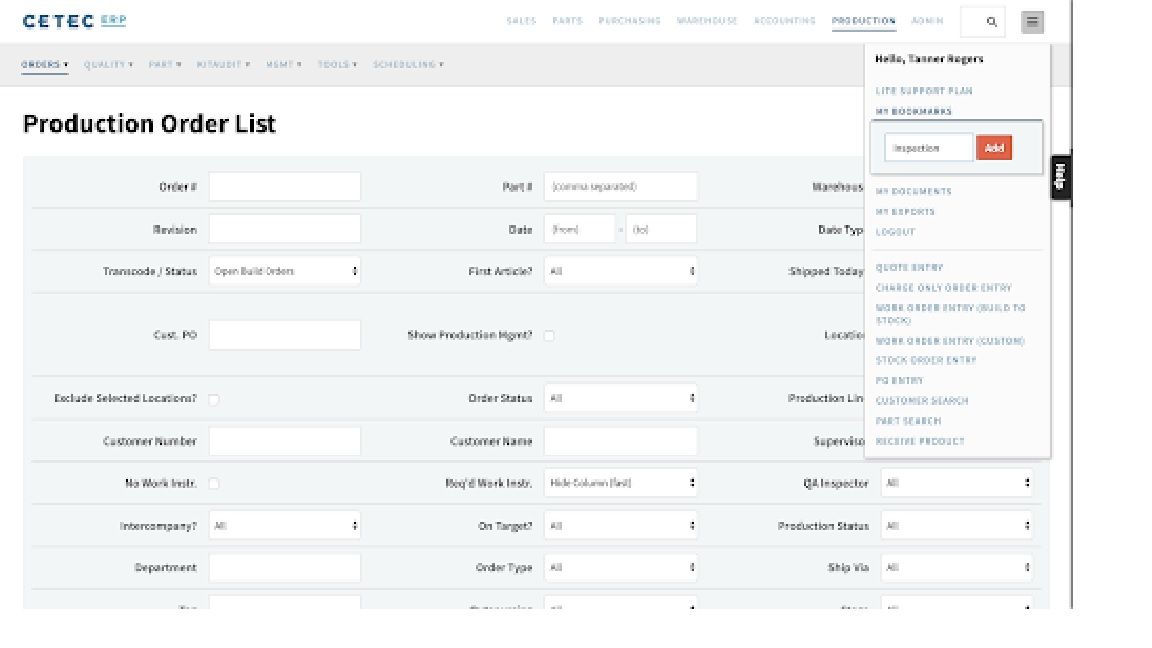Enable the Show Production Mgmt checkbox

click(549, 336)
